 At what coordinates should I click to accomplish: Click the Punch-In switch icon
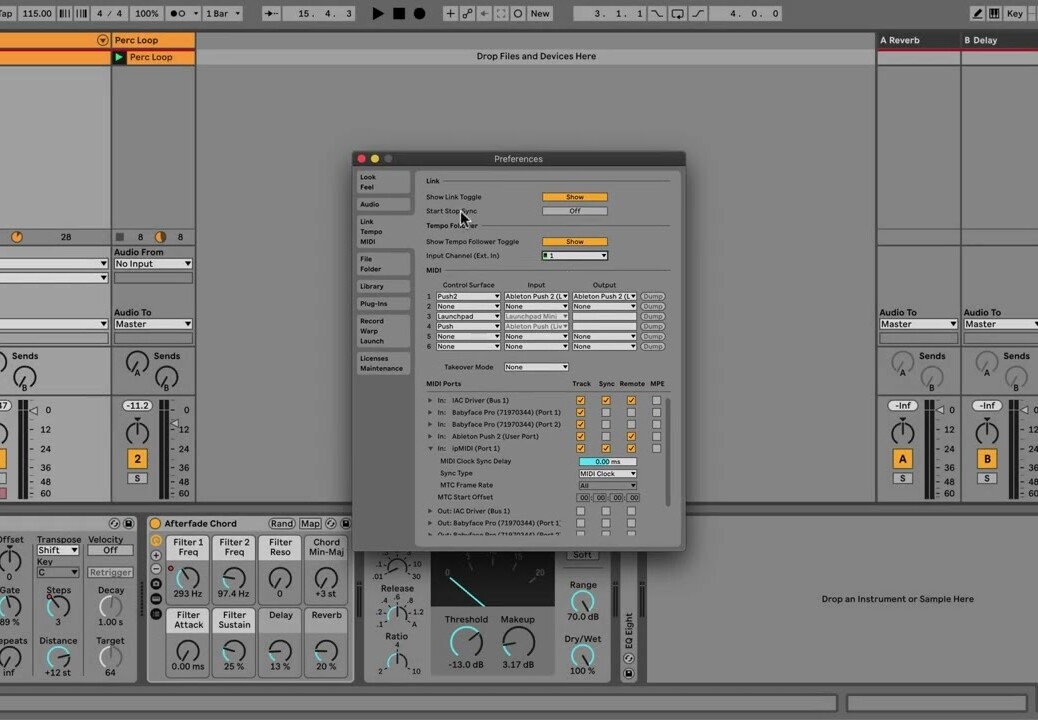coord(656,13)
